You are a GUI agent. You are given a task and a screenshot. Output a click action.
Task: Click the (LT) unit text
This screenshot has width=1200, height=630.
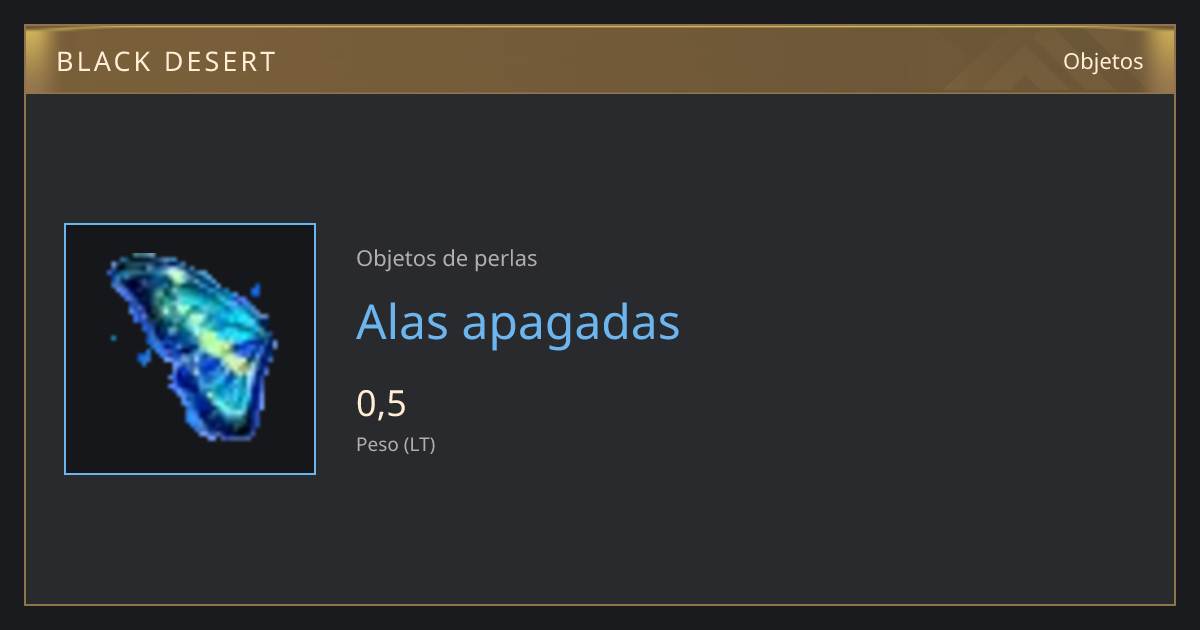419,444
